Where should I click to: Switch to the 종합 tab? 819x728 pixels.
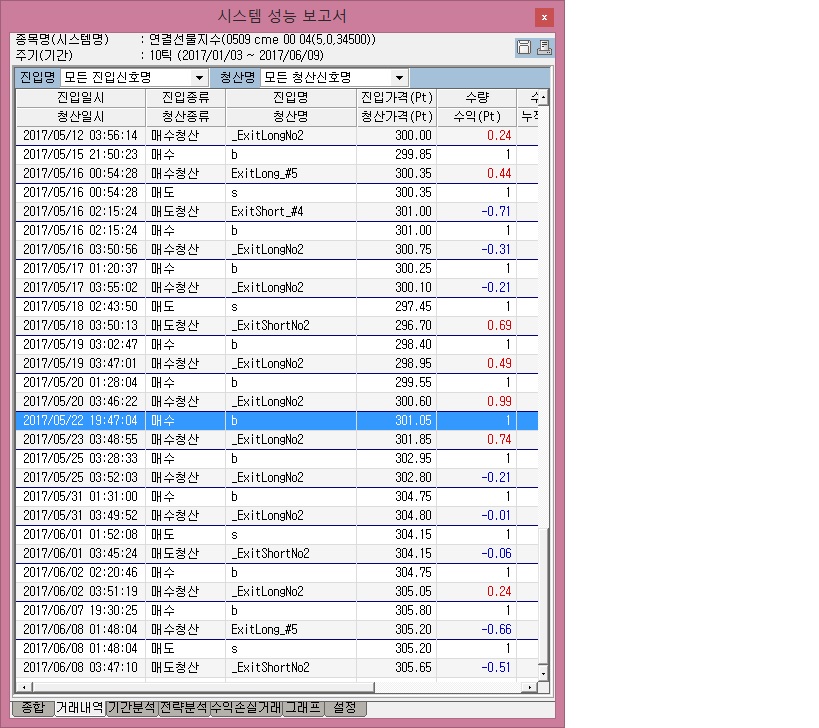[x=33, y=708]
